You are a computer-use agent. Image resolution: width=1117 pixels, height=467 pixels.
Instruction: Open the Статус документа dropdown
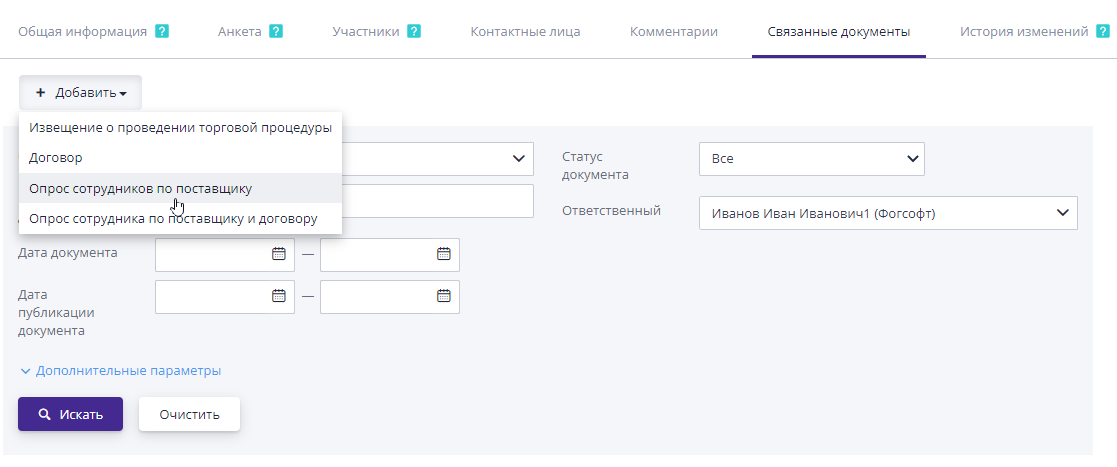tap(811, 159)
